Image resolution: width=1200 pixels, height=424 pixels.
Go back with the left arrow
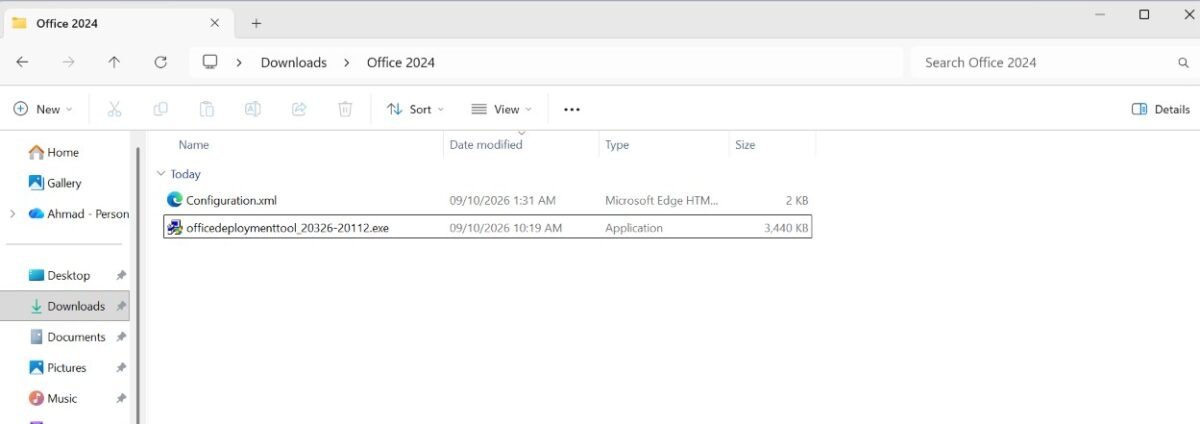coord(22,62)
